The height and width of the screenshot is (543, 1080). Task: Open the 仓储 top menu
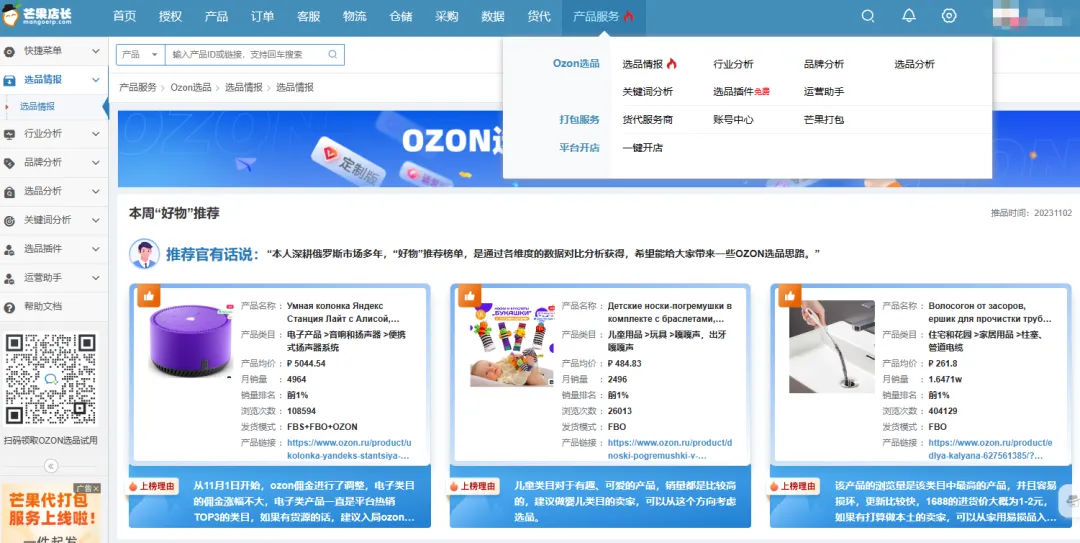[x=401, y=17]
